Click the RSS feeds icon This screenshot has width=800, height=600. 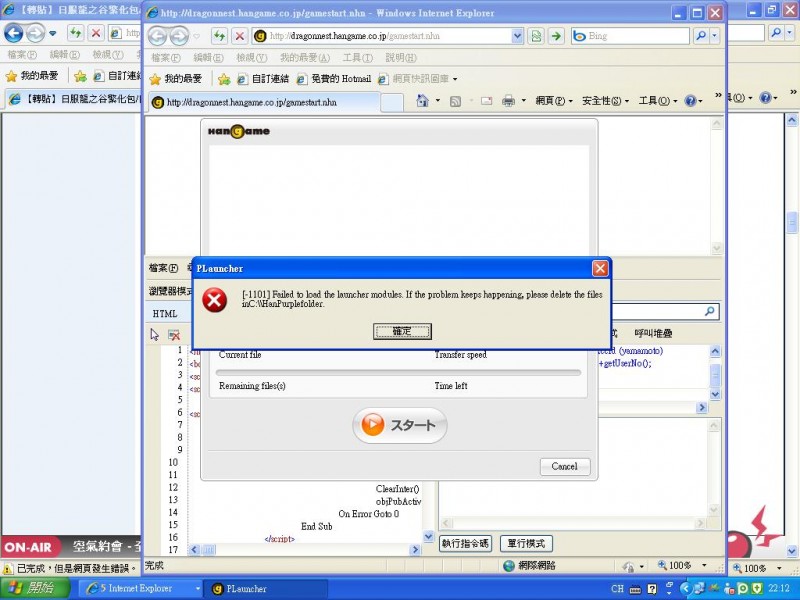pos(455,101)
